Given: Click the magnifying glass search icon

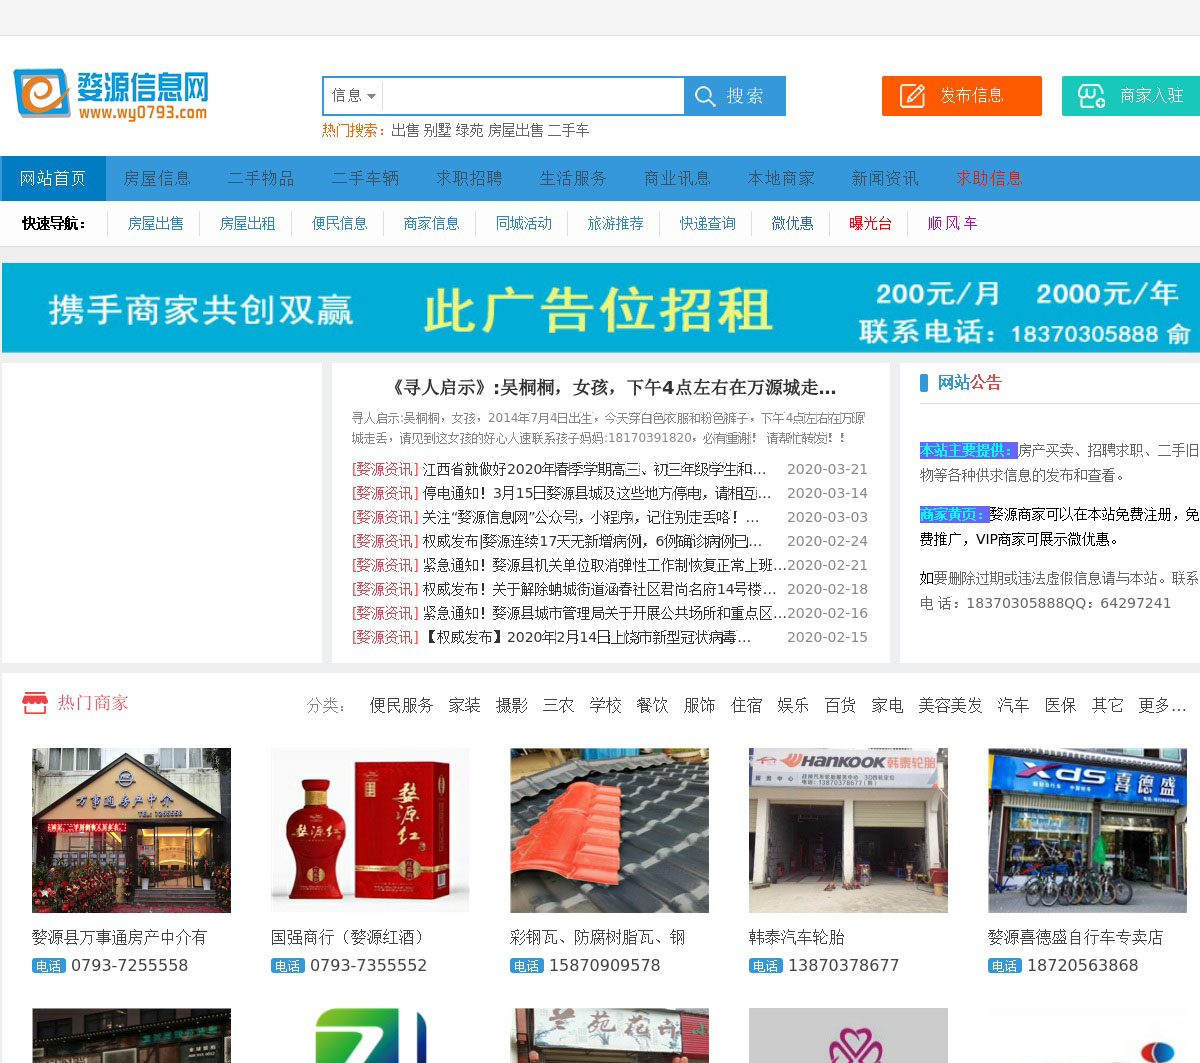Looking at the screenshot, I should (x=705, y=96).
